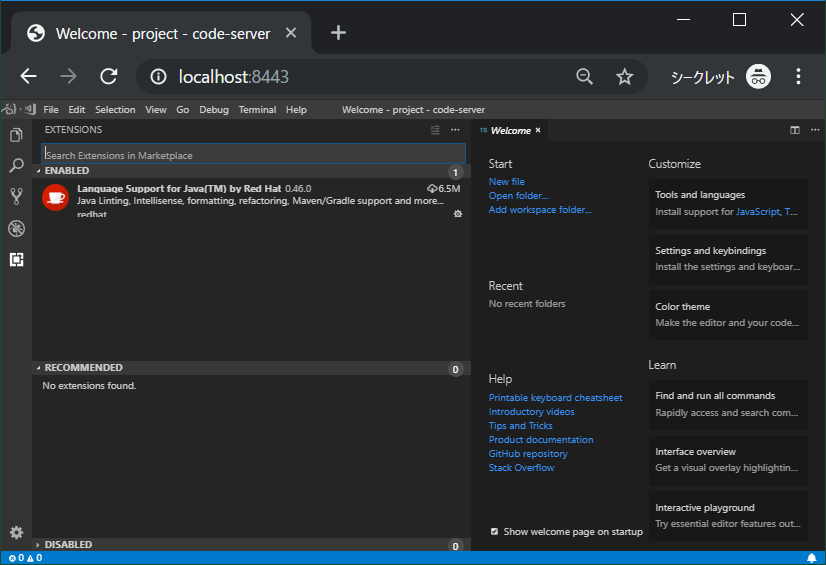Open a new browser tab

[x=338, y=33]
